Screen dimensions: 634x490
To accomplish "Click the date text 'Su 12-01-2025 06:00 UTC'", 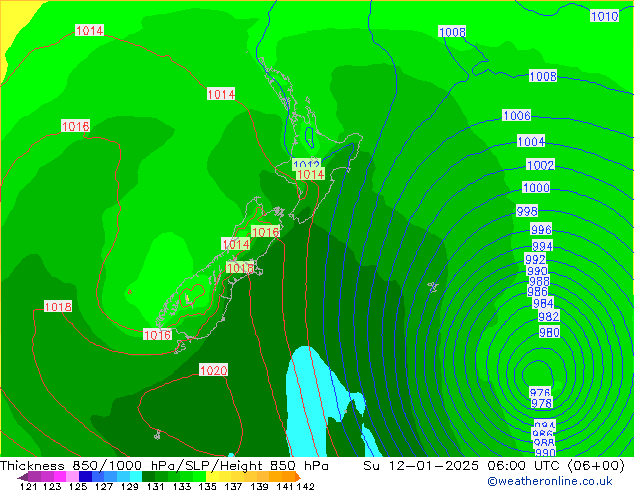I will tap(463, 466).
